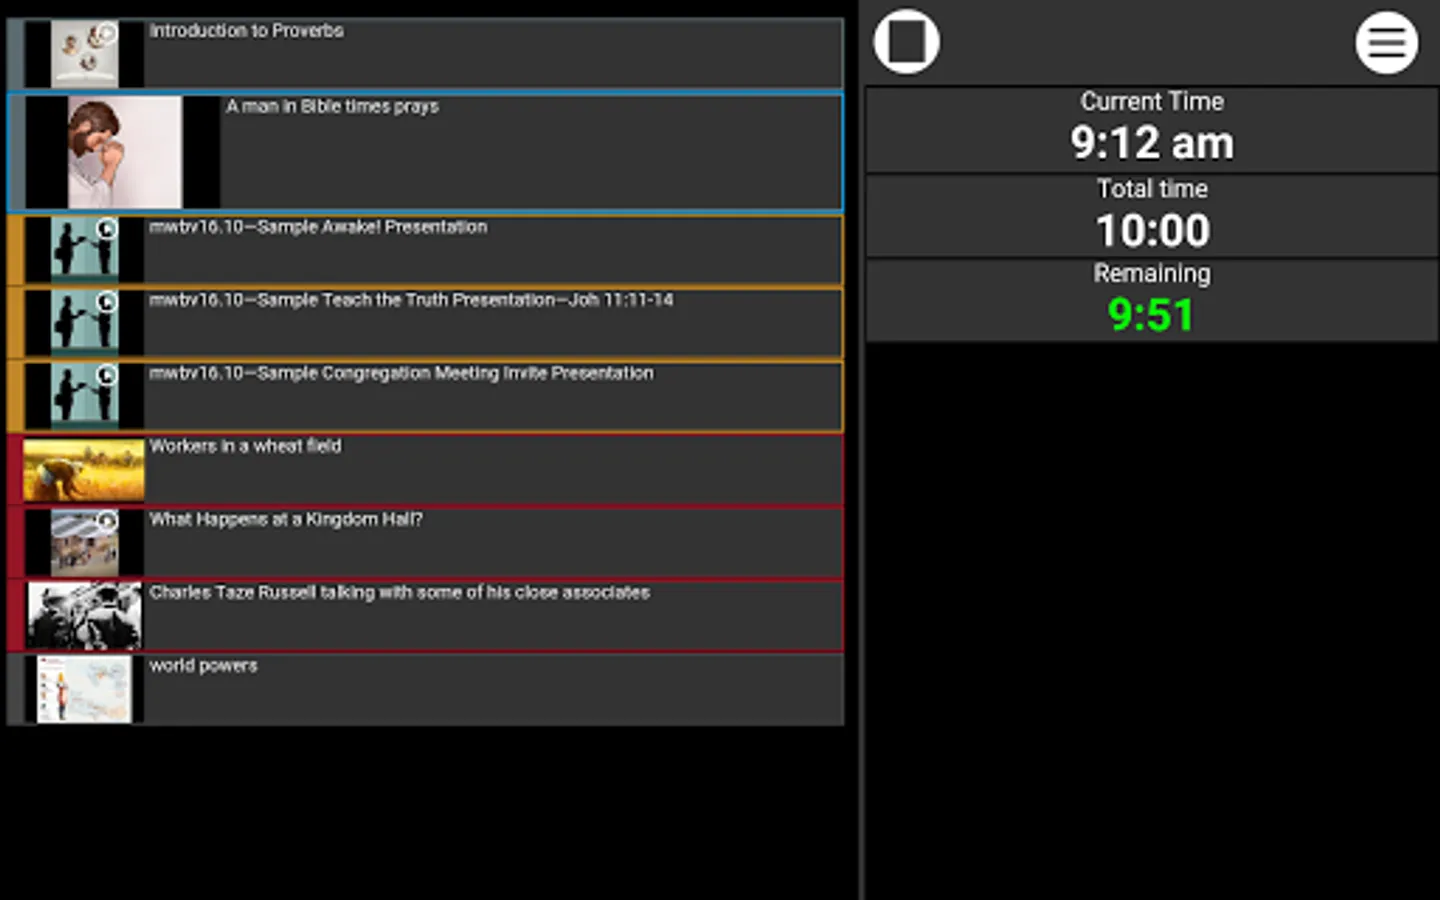Open Kingdom Hall video thumbnail
The height and width of the screenshot is (900, 1440).
click(85, 543)
